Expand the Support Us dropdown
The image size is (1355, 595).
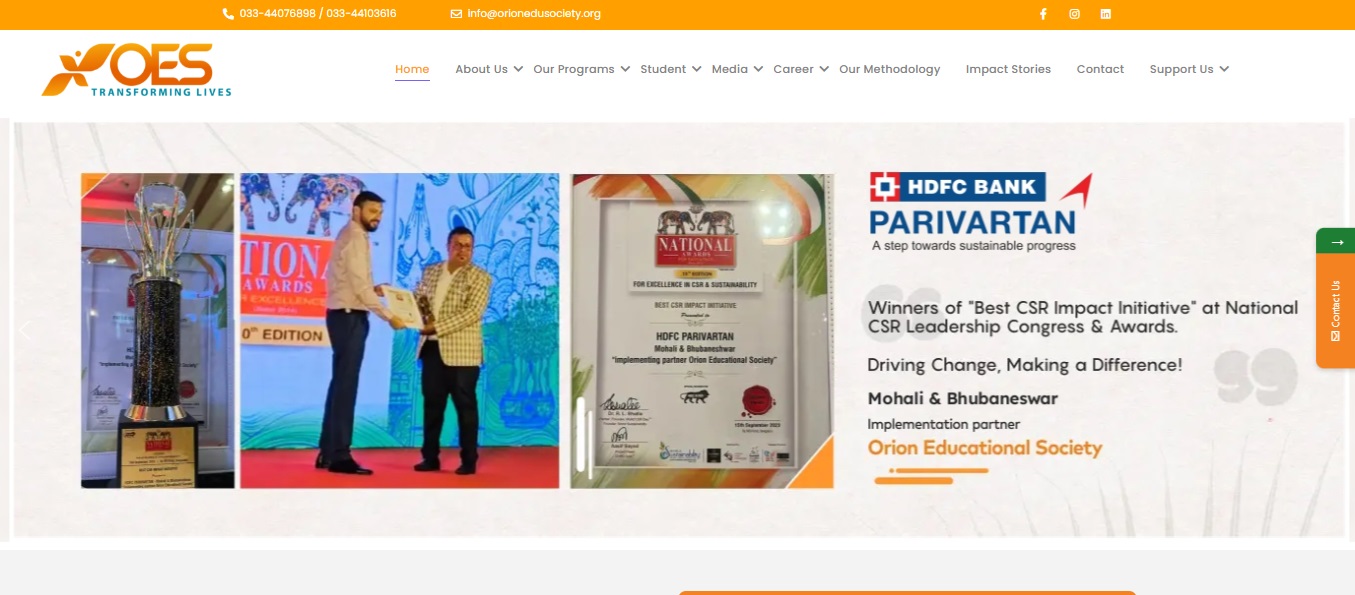[1188, 69]
